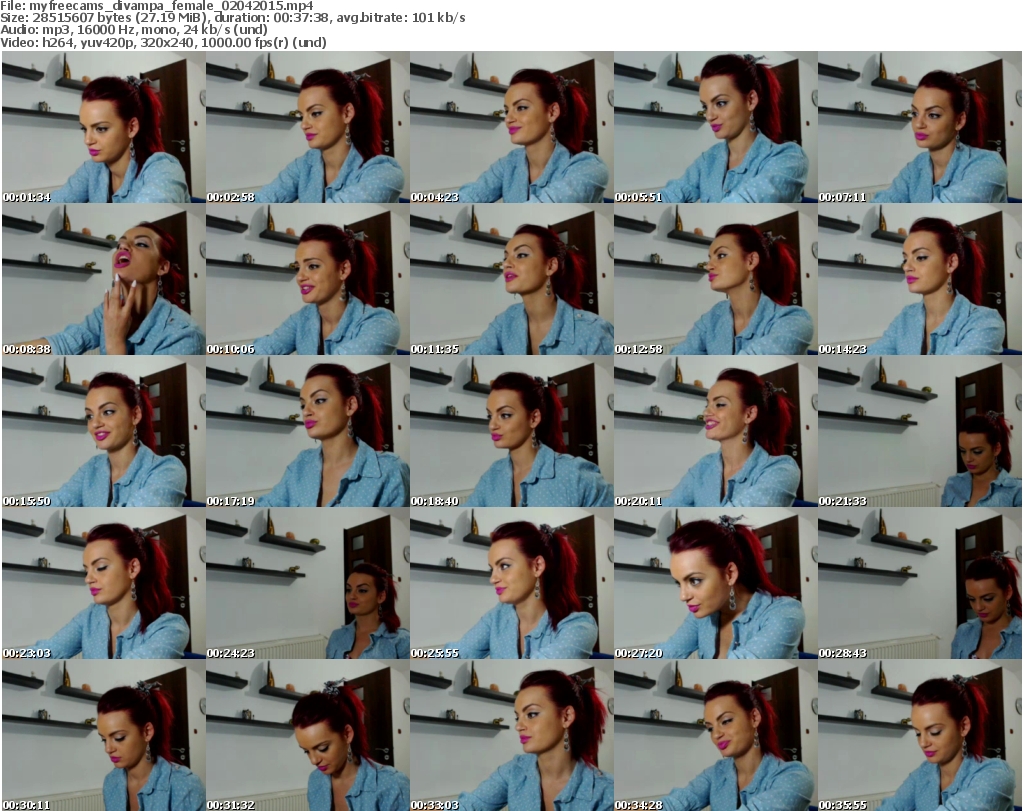Click the 'Audio: mp3, 16000 Hz' info line

click(x=134, y=30)
